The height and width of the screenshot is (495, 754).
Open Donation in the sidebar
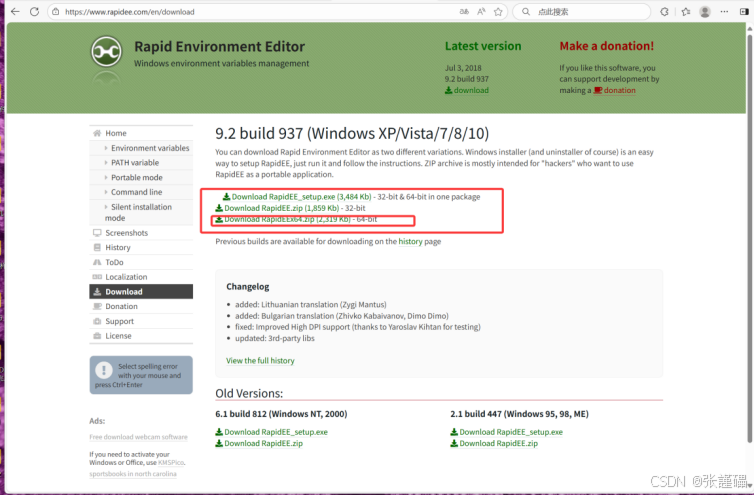(x=141, y=306)
